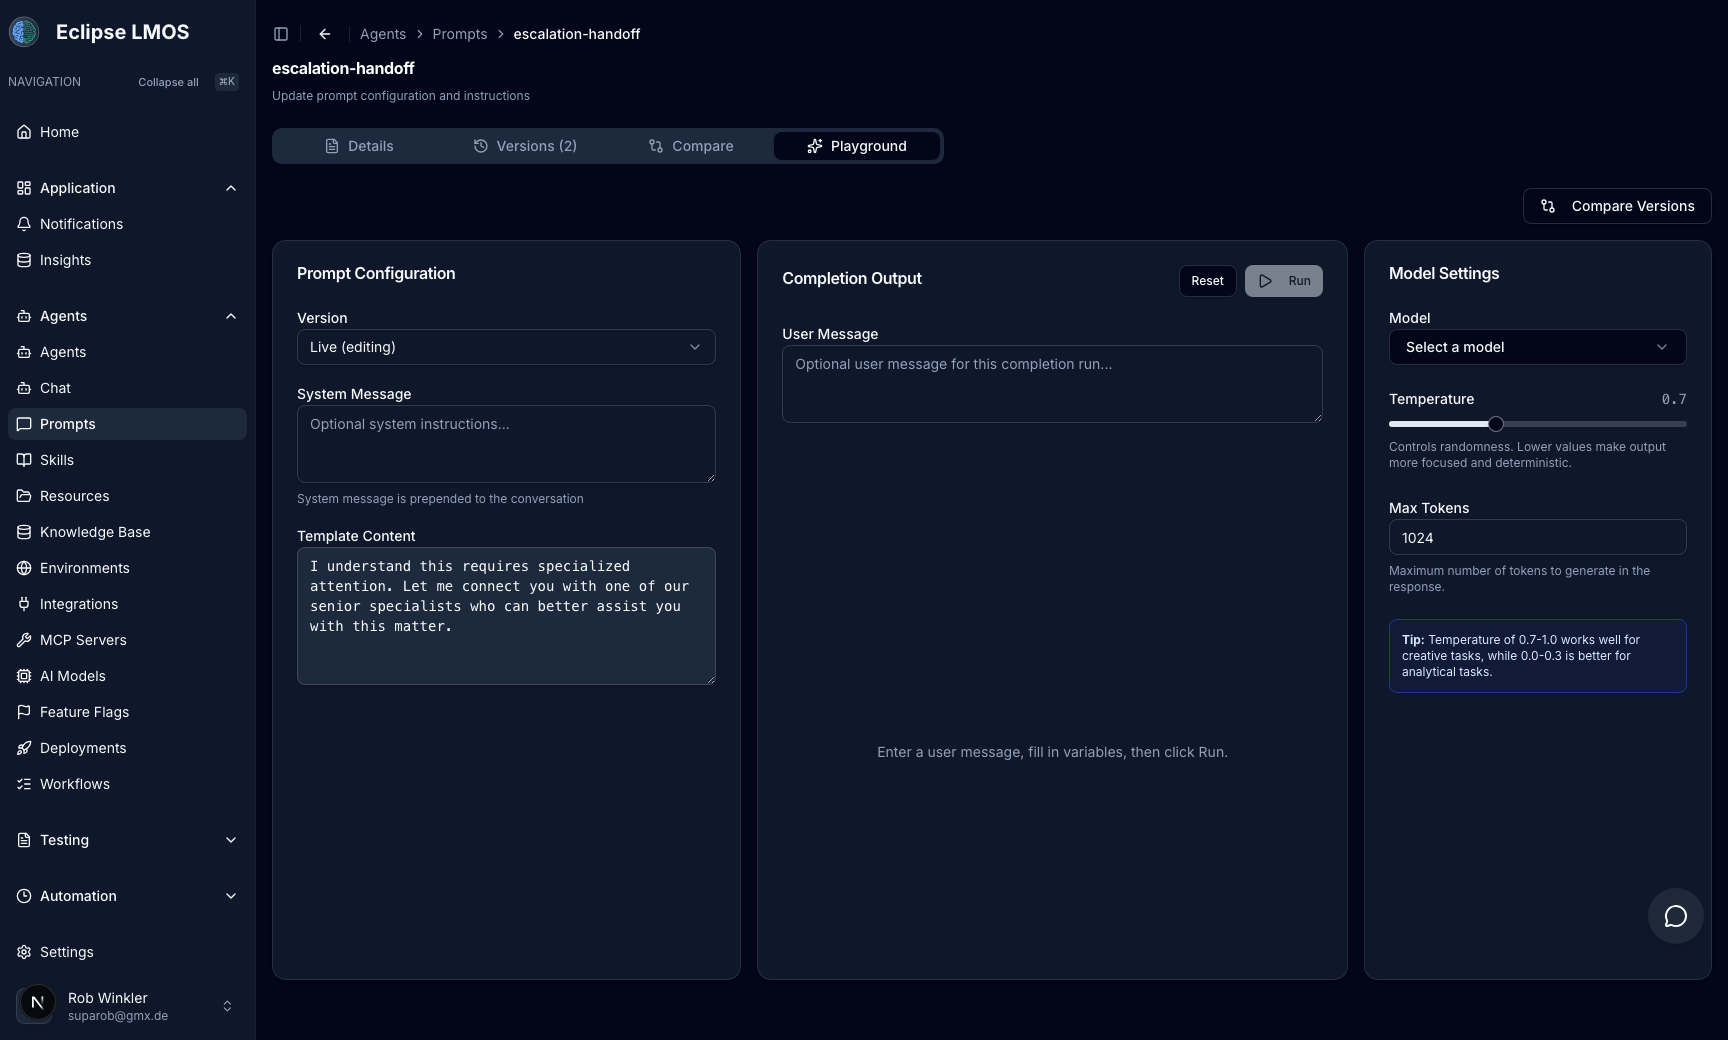Click the Rob Winkler avatar
The width and height of the screenshot is (1728, 1040).
37,1004
